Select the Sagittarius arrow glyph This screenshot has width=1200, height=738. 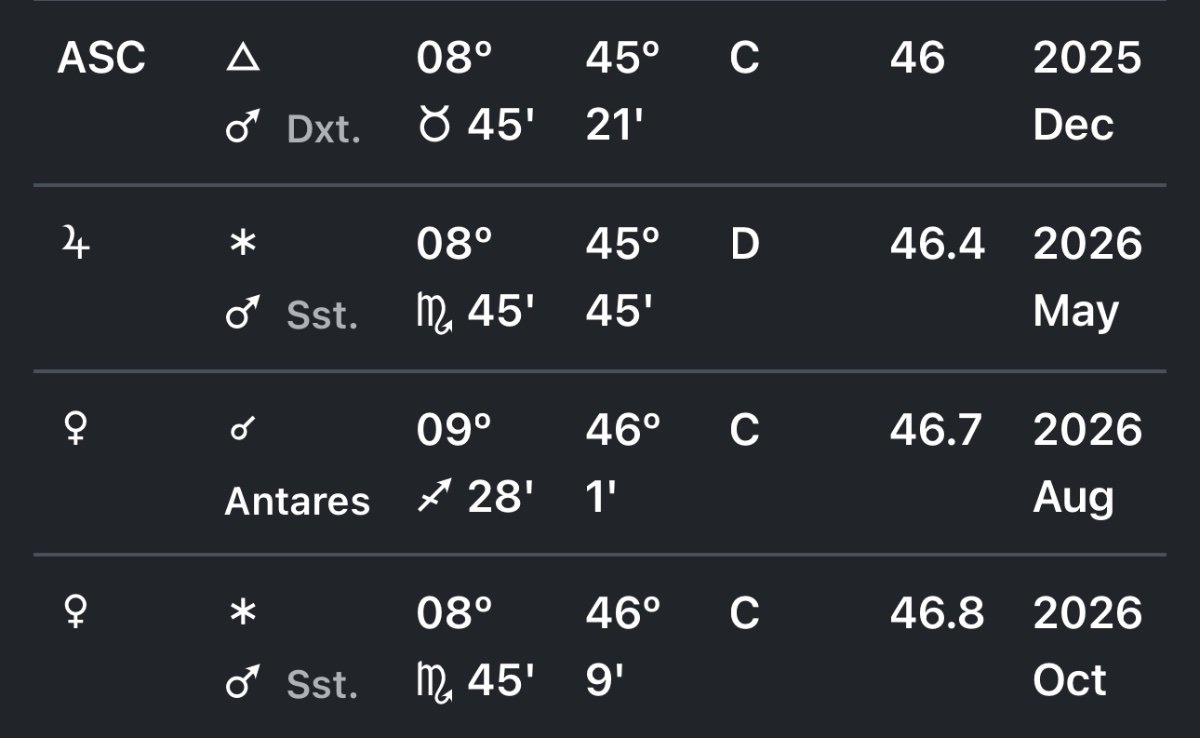click(435, 497)
